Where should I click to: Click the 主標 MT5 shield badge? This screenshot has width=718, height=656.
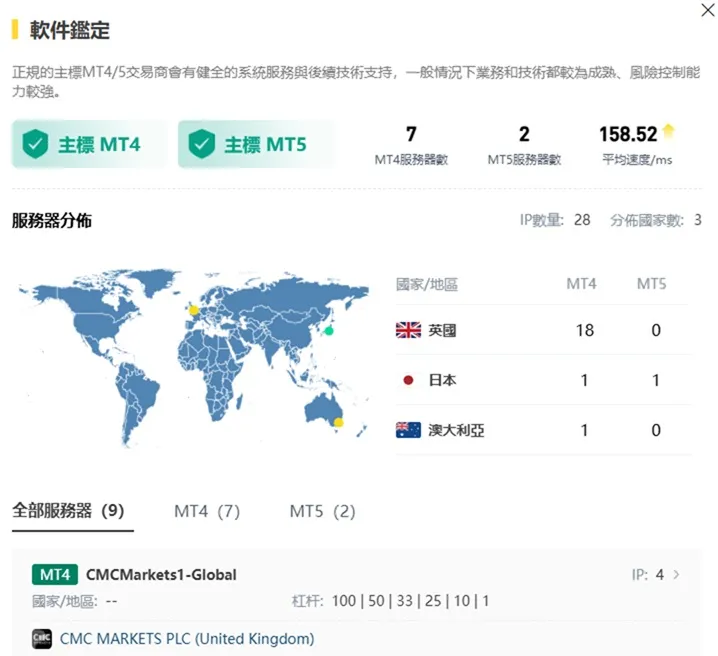click(256, 144)
